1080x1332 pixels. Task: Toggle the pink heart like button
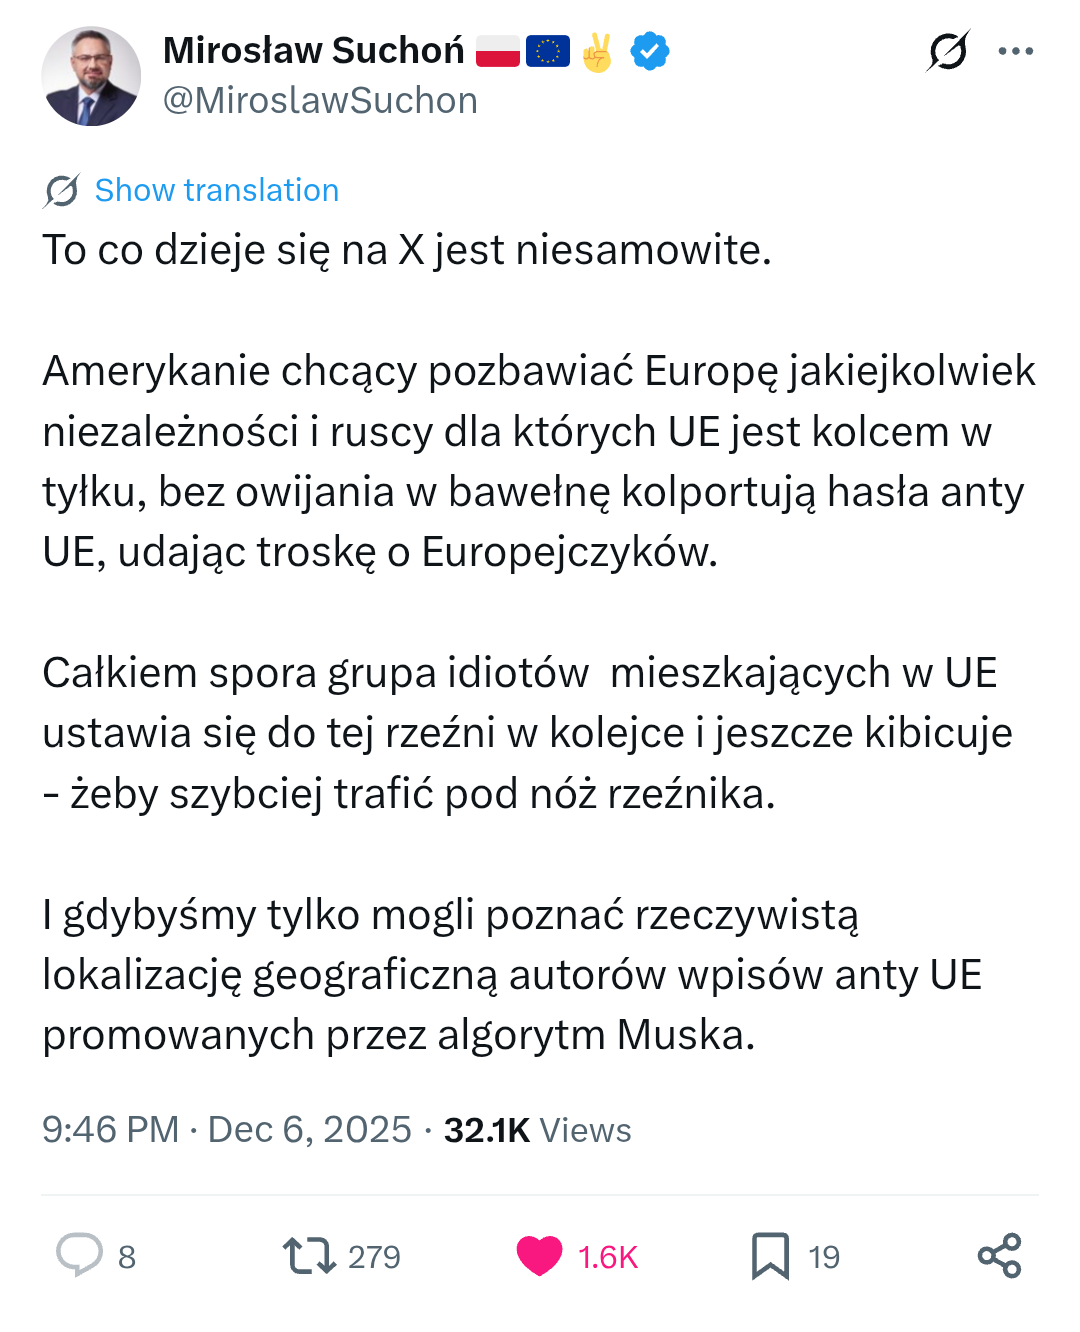(540, 1255)
